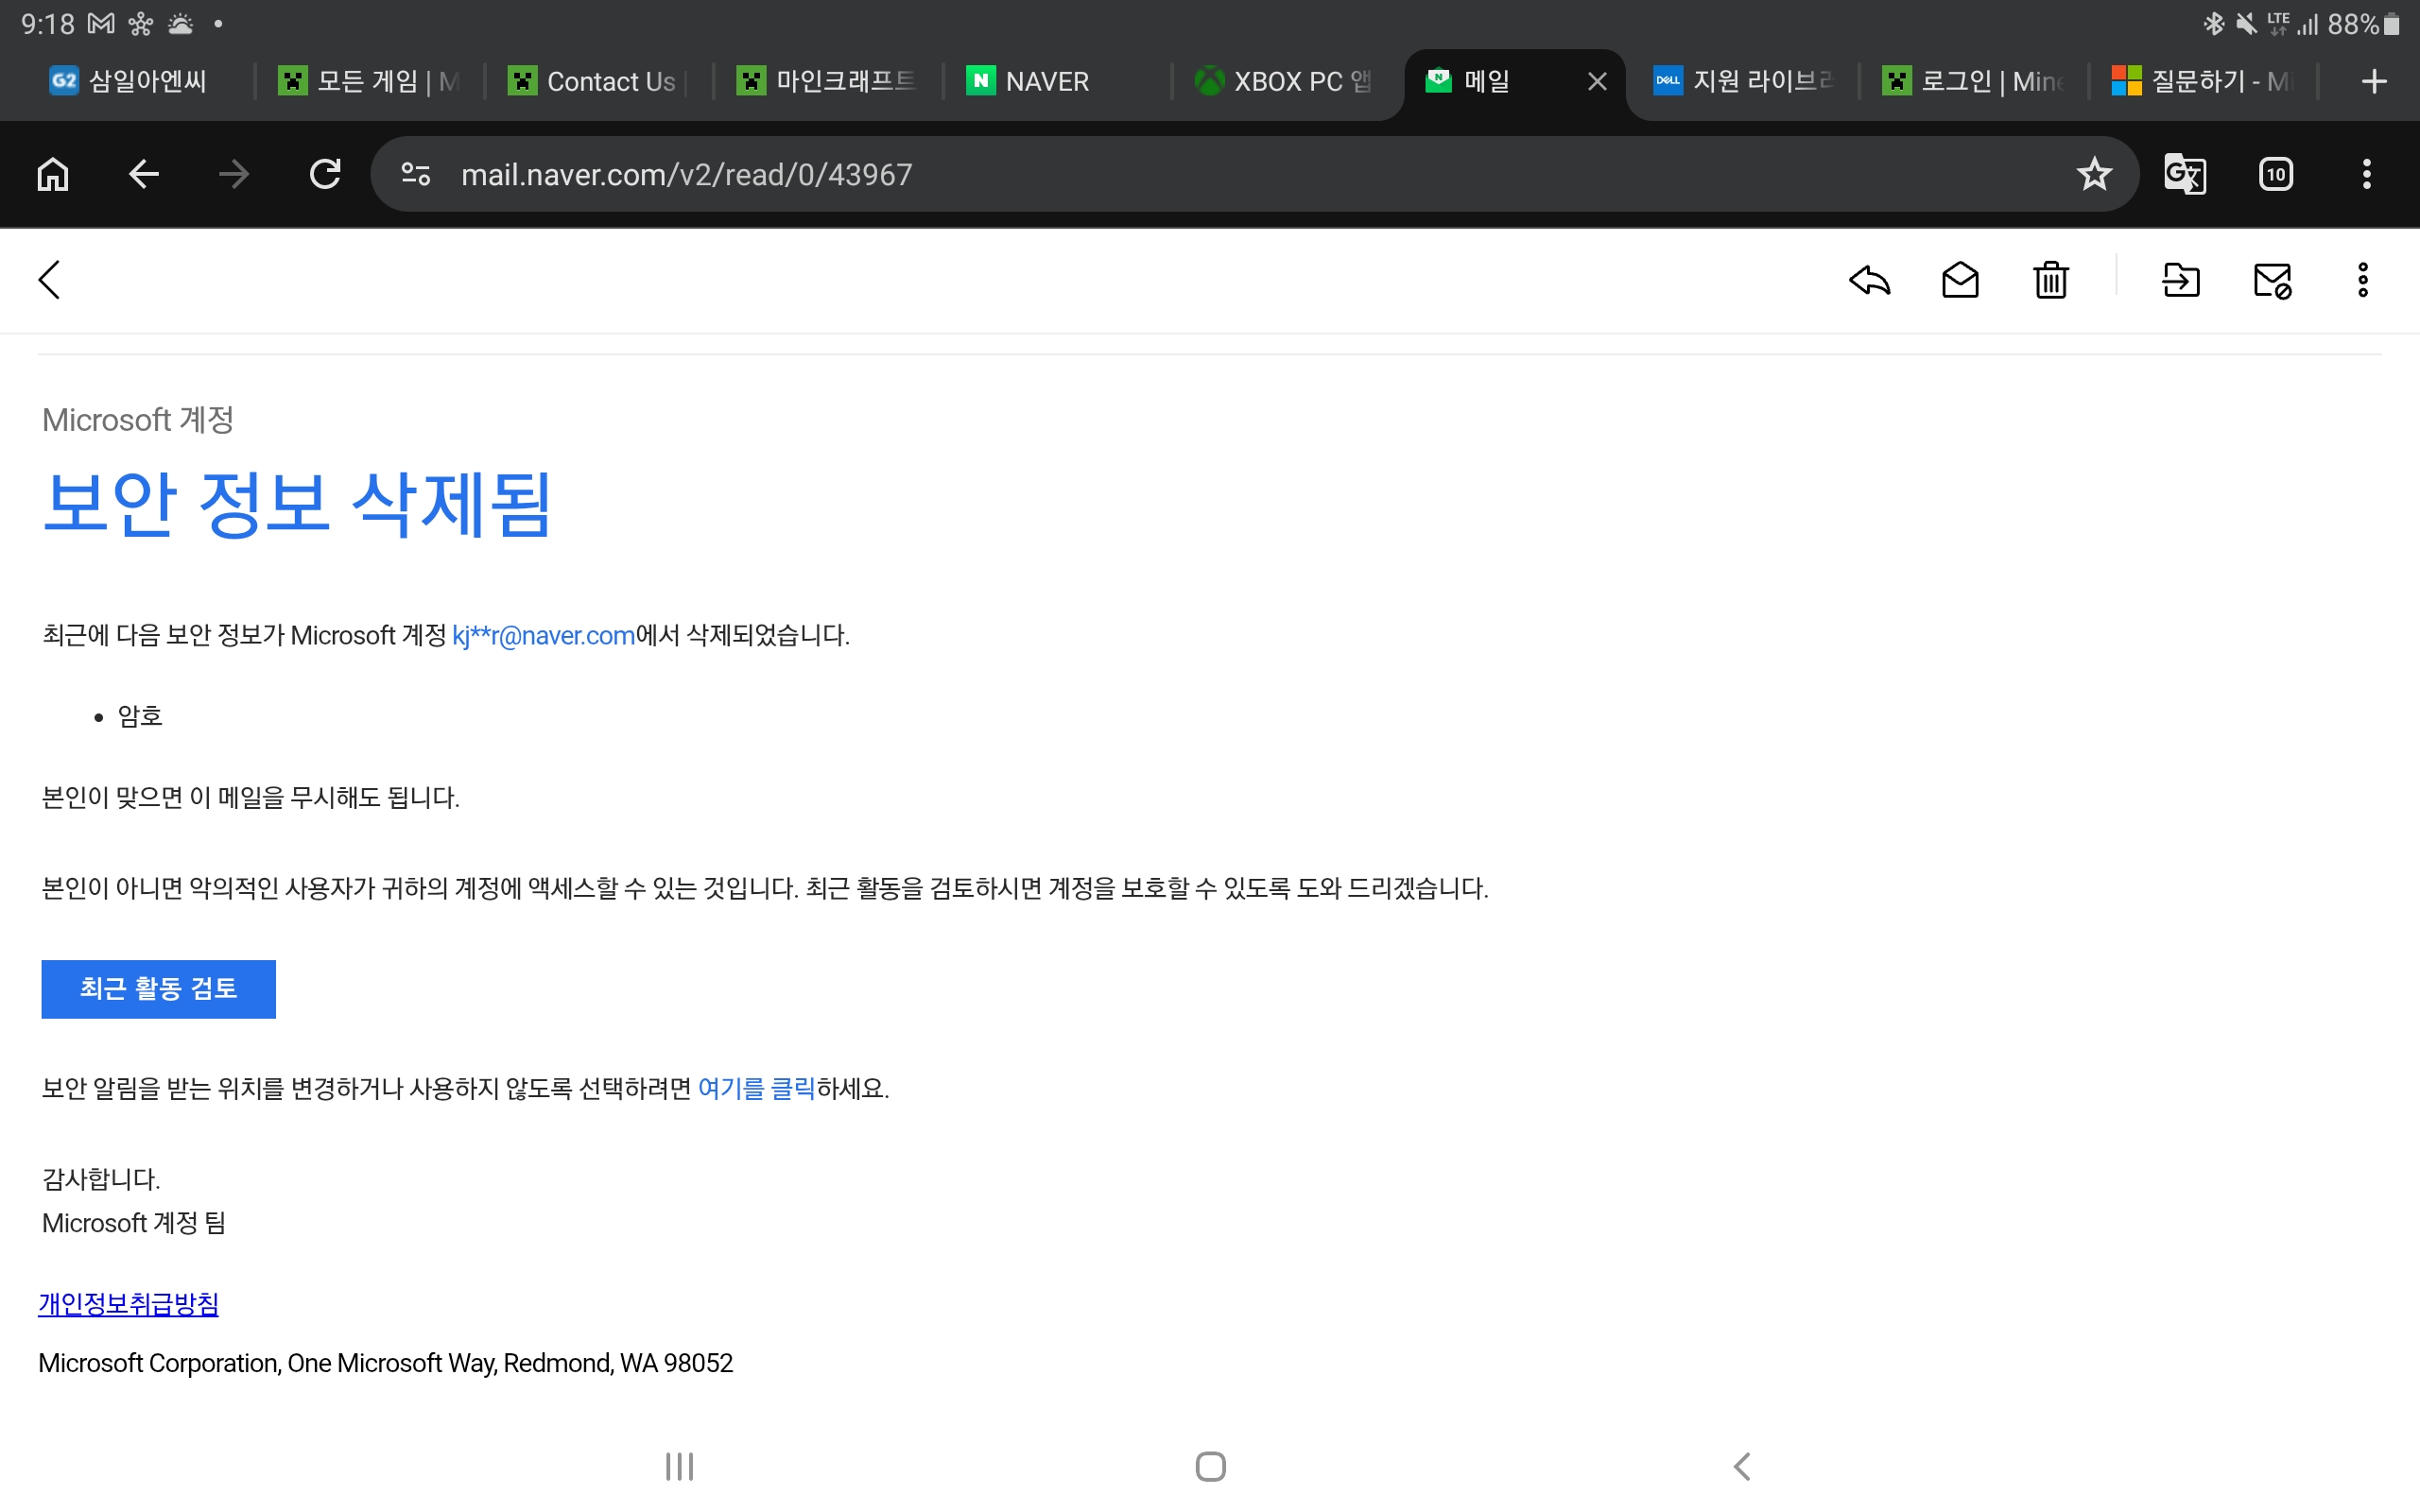Tap Android home navigation button
The height and width of the screenshot is (1512, 2420).
[1210, 1466]
